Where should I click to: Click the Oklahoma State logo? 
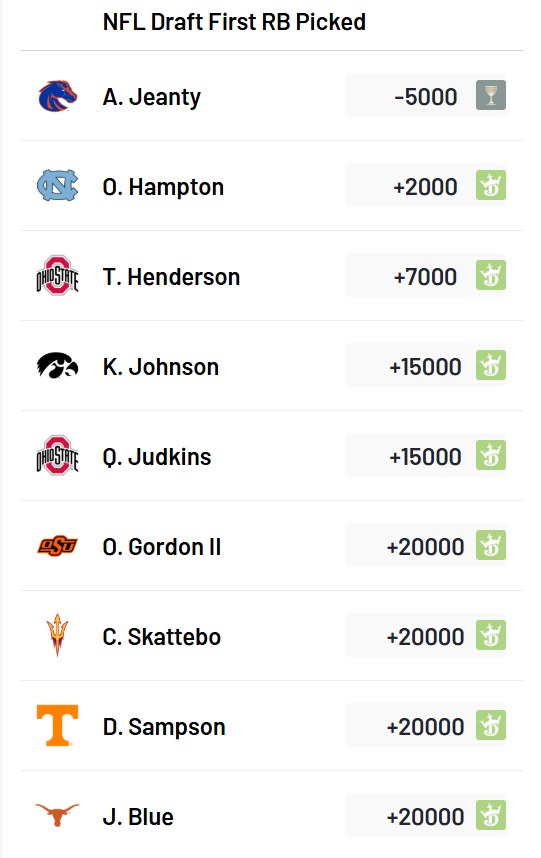(x=57, y=546)
